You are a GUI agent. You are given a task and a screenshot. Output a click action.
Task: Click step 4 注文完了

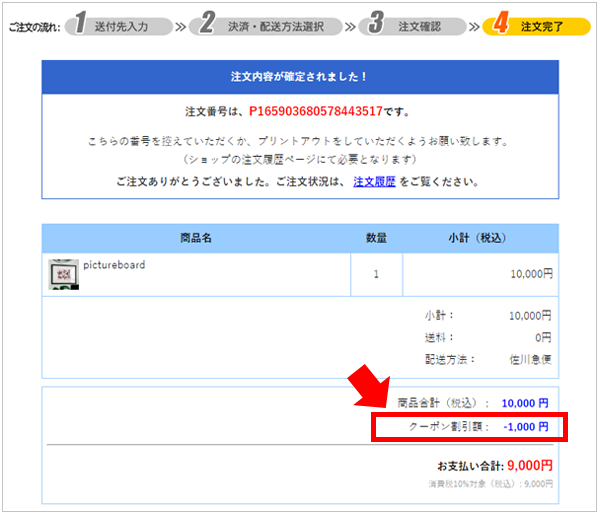(x=536, y=26)
